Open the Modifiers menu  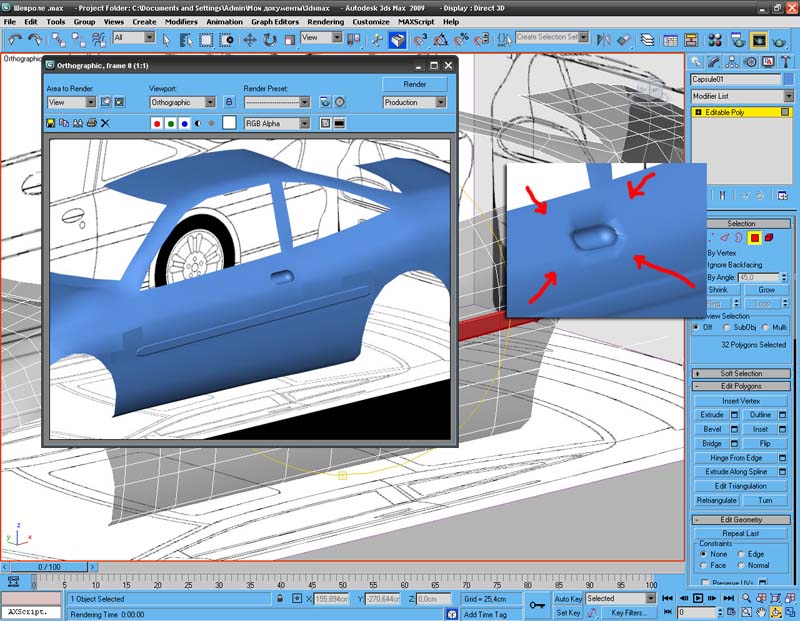180,21
